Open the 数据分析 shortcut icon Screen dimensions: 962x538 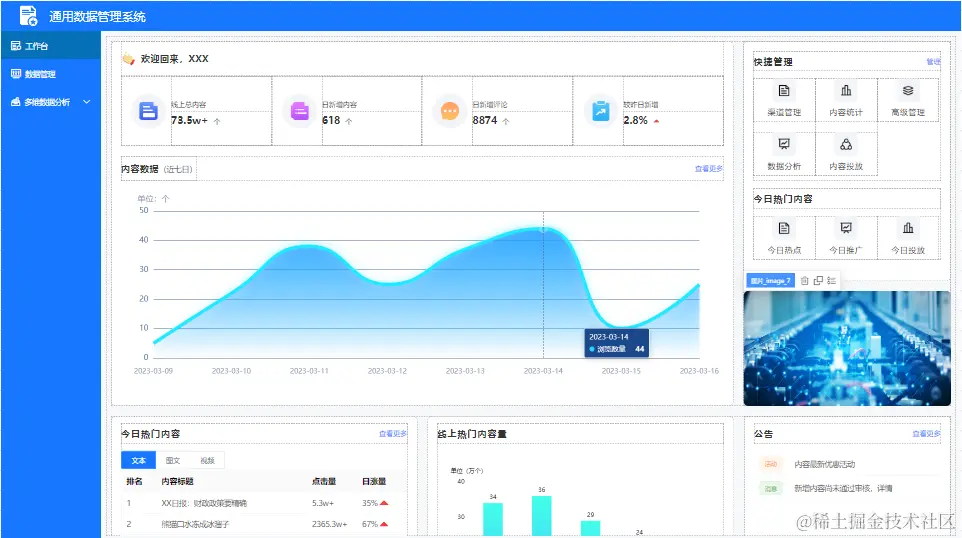coord(784,144)
